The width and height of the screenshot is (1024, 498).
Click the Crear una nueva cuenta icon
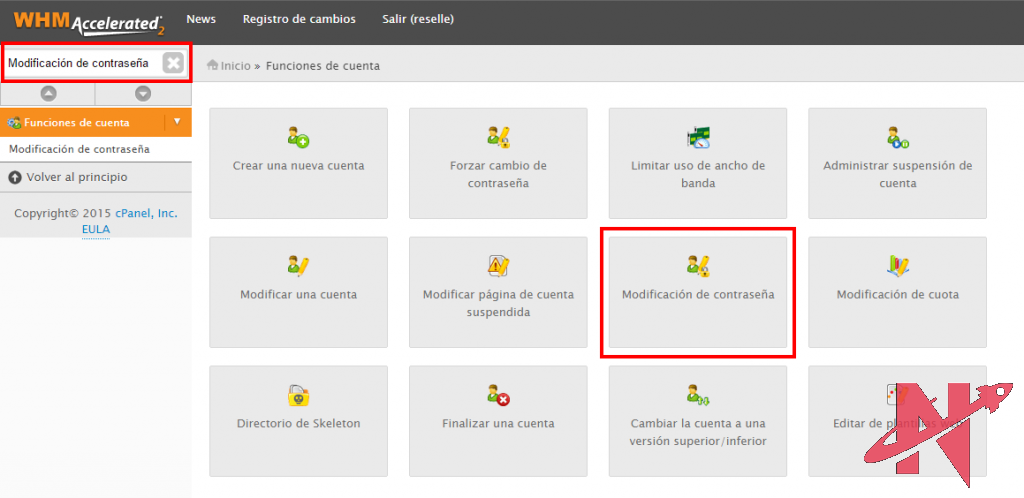[298, 138]
